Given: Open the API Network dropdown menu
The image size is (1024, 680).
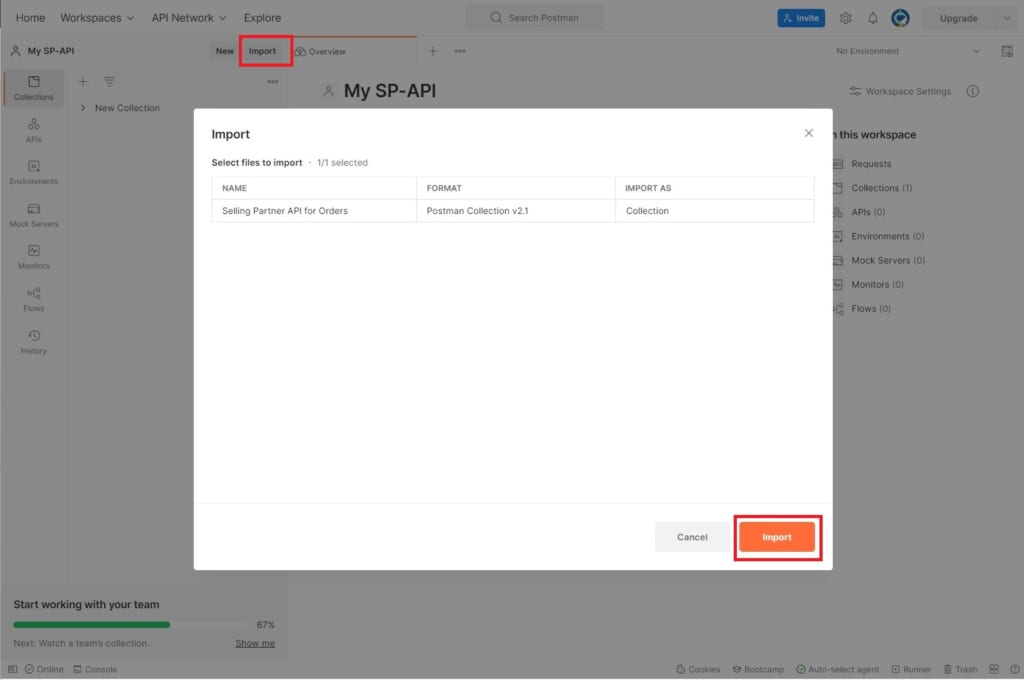Looking at the screenshot, I should [189, 18].
